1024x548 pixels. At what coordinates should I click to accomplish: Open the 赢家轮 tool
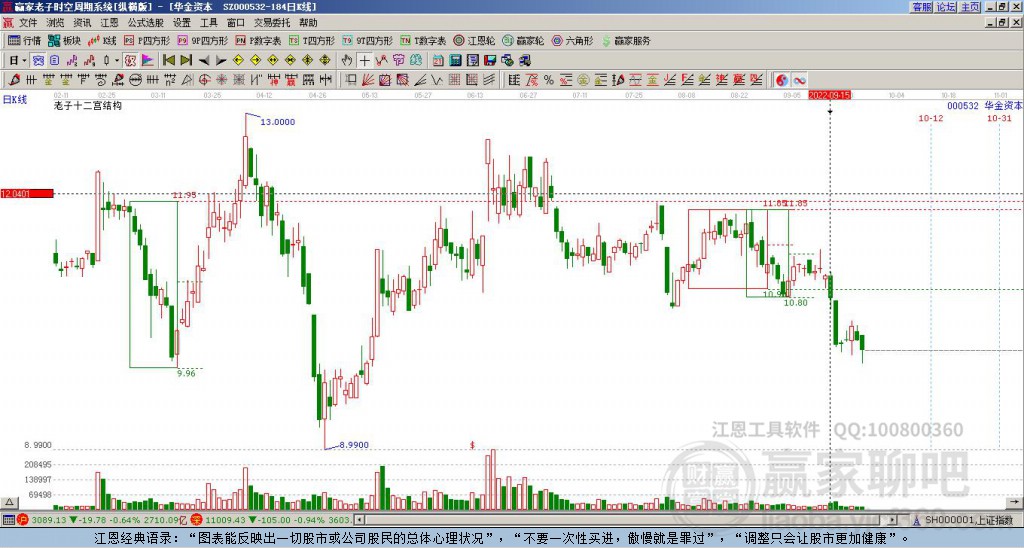(x=523, y=40)
